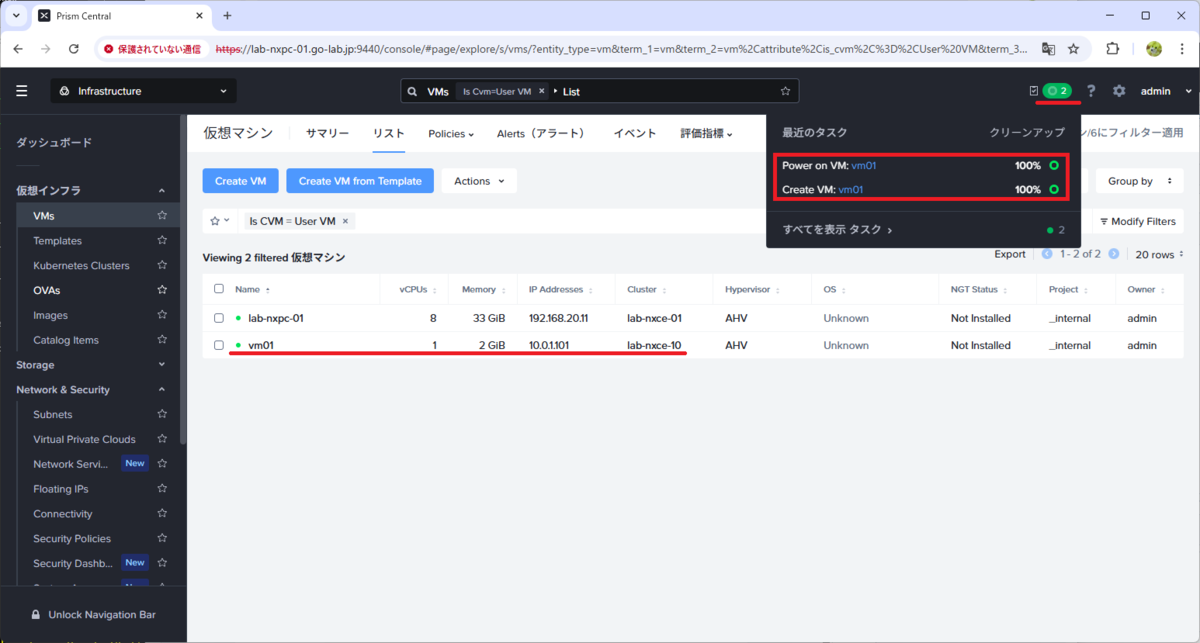Open the Chrome profile avatar

point(1153,48)
